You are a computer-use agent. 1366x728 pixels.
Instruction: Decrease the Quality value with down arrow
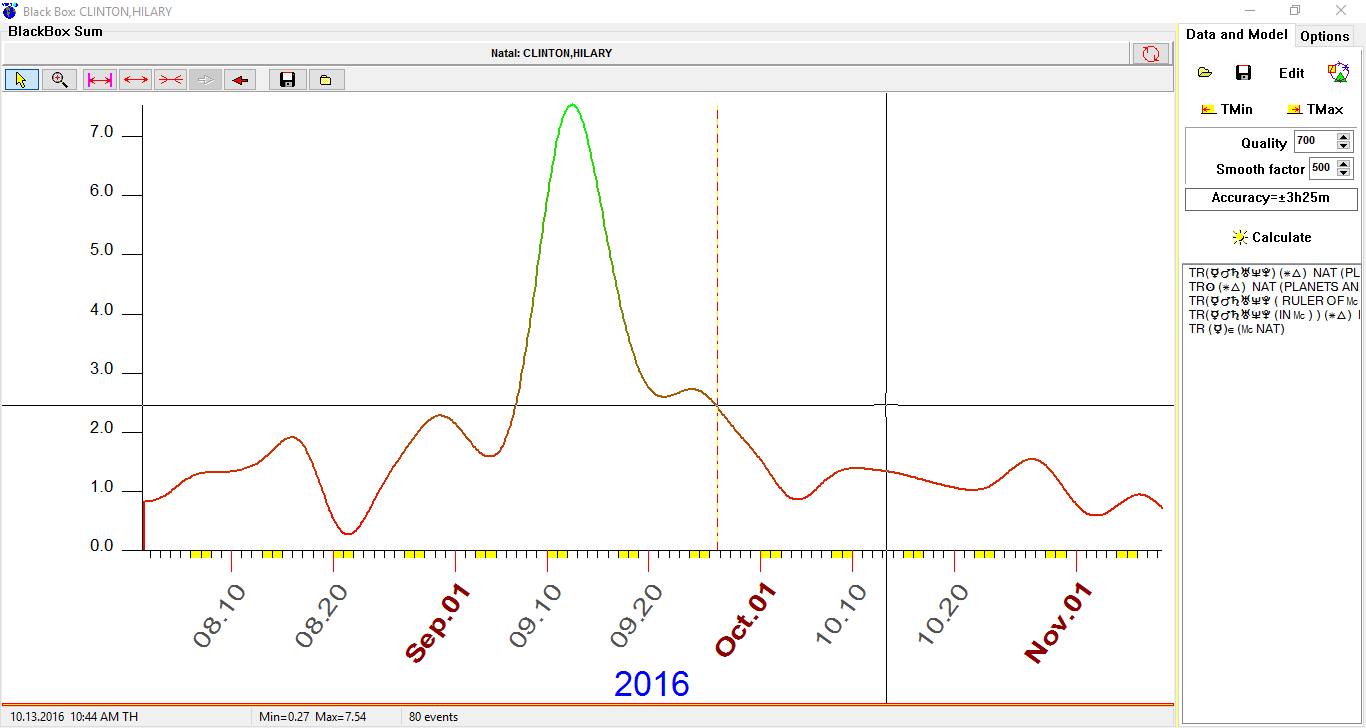(1344, 147)
